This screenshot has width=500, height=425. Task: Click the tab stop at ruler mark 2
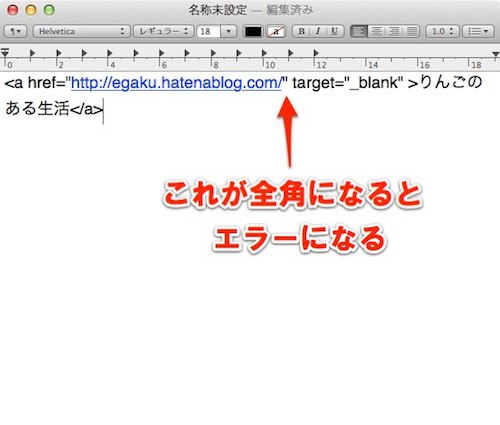click(59, 53)
